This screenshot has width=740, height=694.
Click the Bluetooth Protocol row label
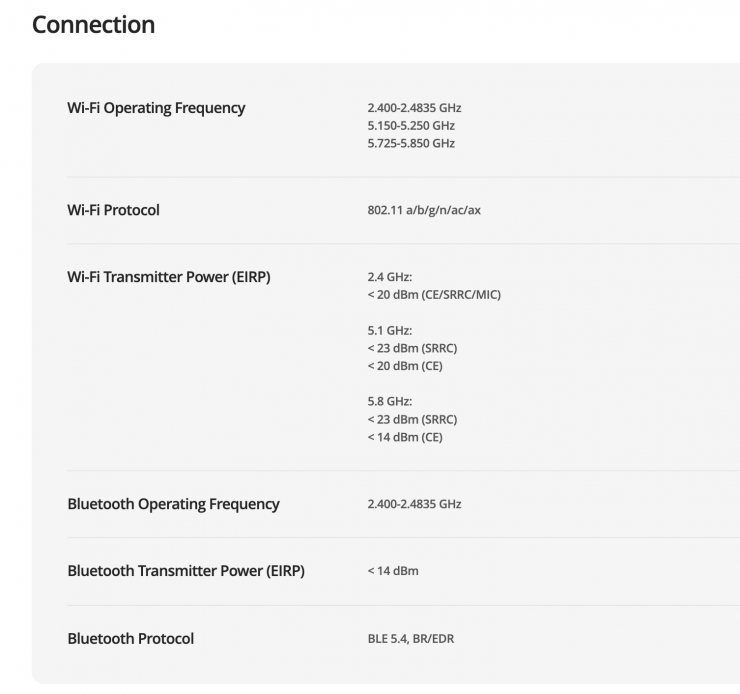(x=130, y=638)
